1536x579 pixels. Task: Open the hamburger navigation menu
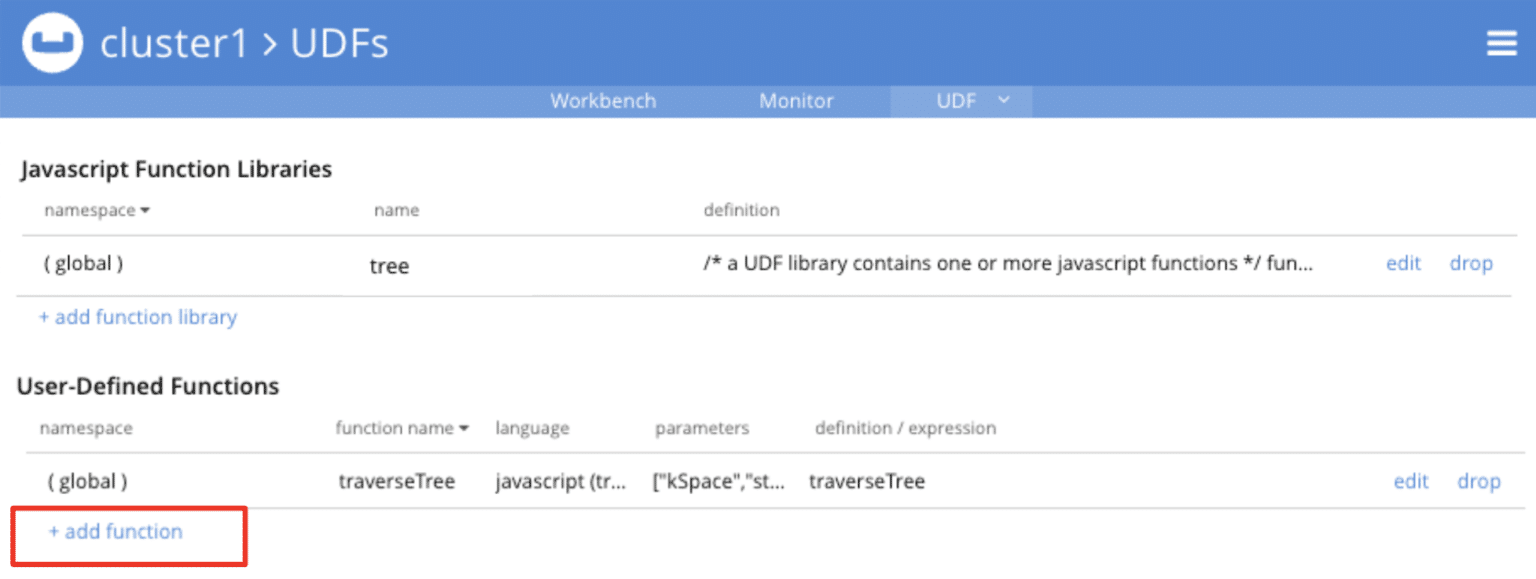click(x=1501, y=42)
